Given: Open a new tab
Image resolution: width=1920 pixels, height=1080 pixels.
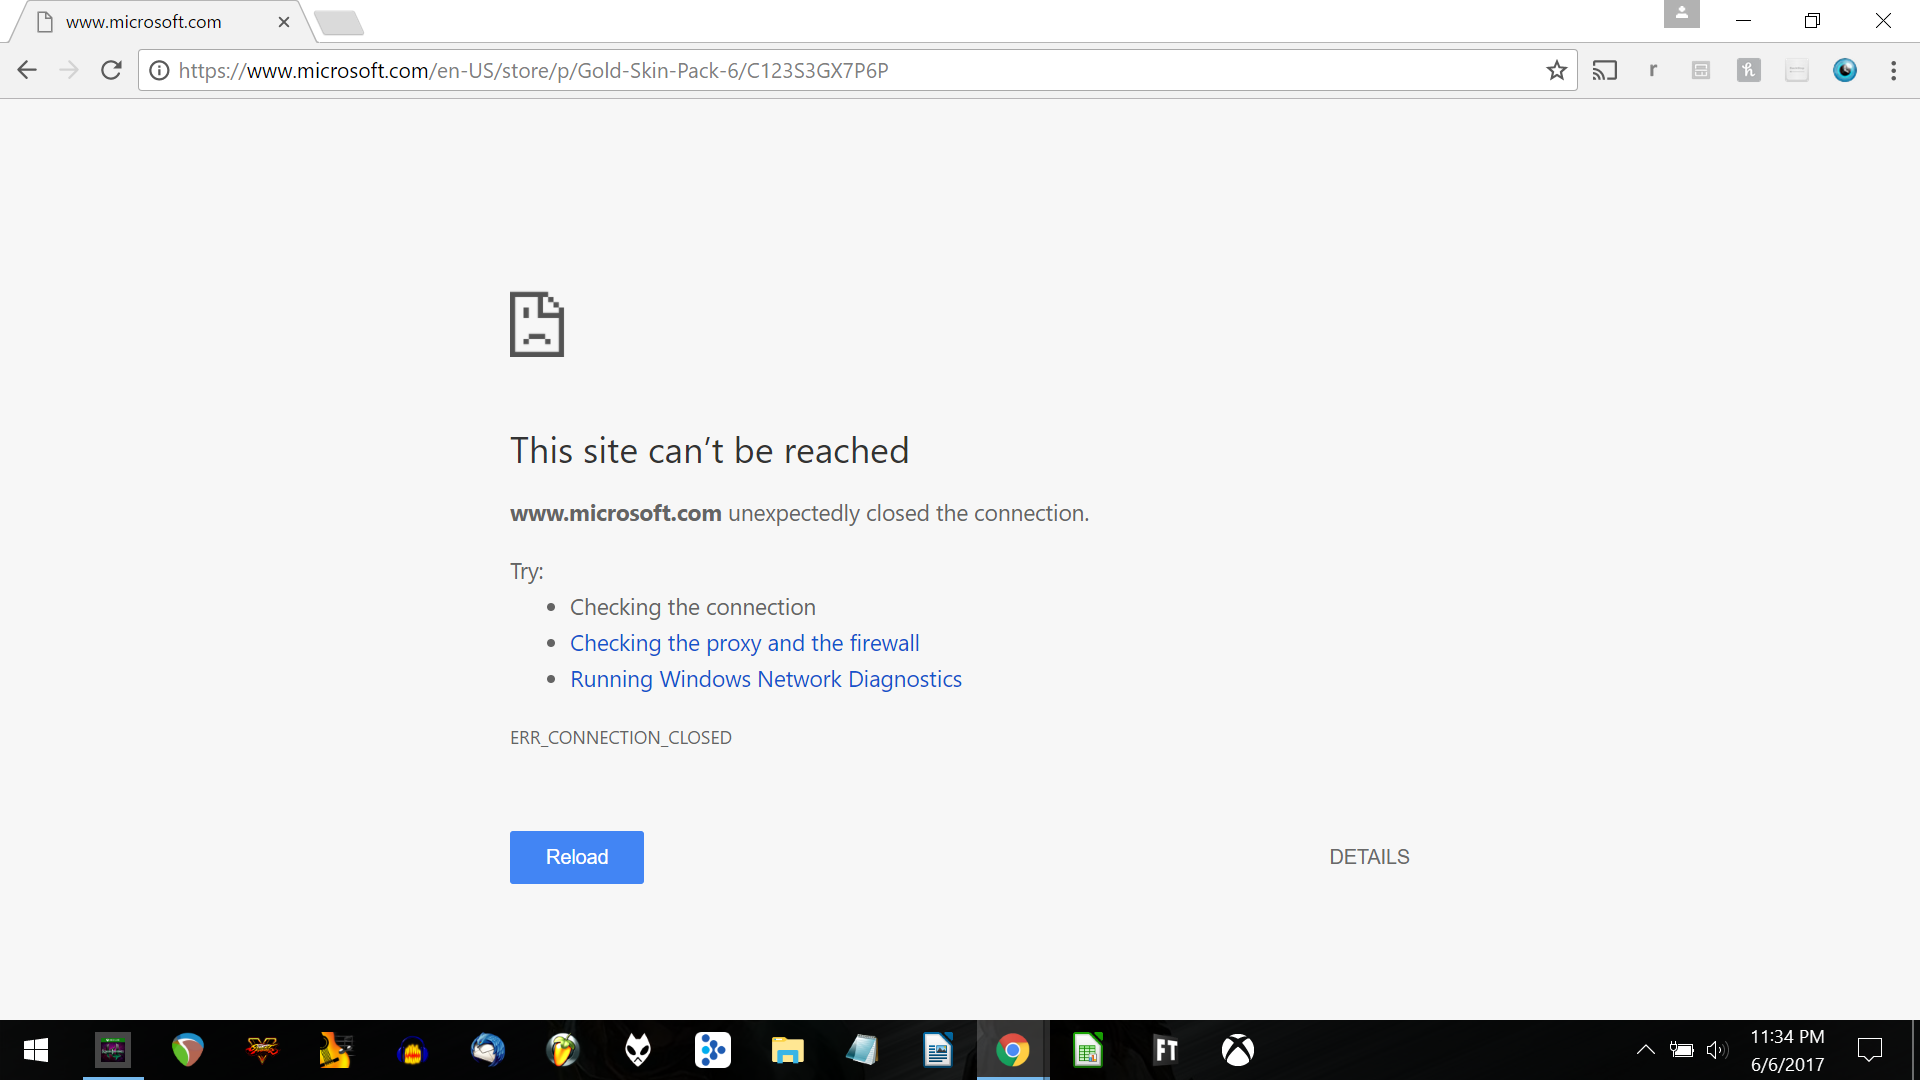Looking at the screenshot, I should (x=339, y=22).
